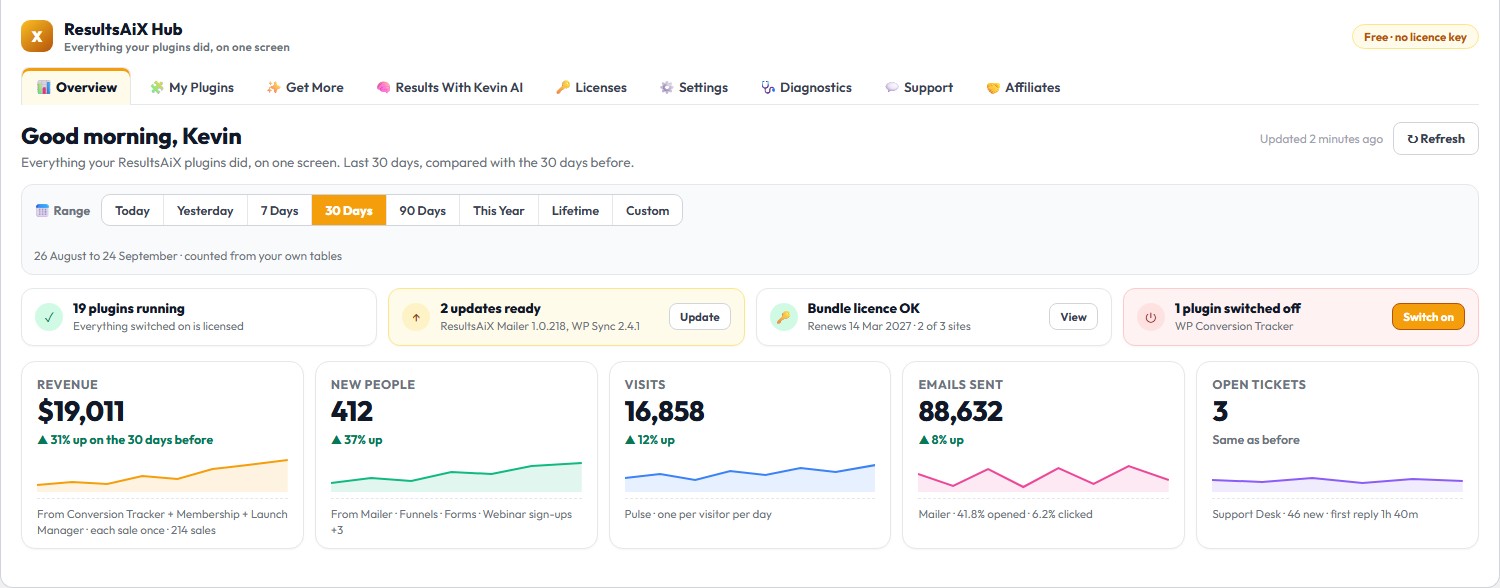Screen dimensions: 1500x588
Task: Go to Results With Kevin AI tab
Action: (x=449, y=87)
